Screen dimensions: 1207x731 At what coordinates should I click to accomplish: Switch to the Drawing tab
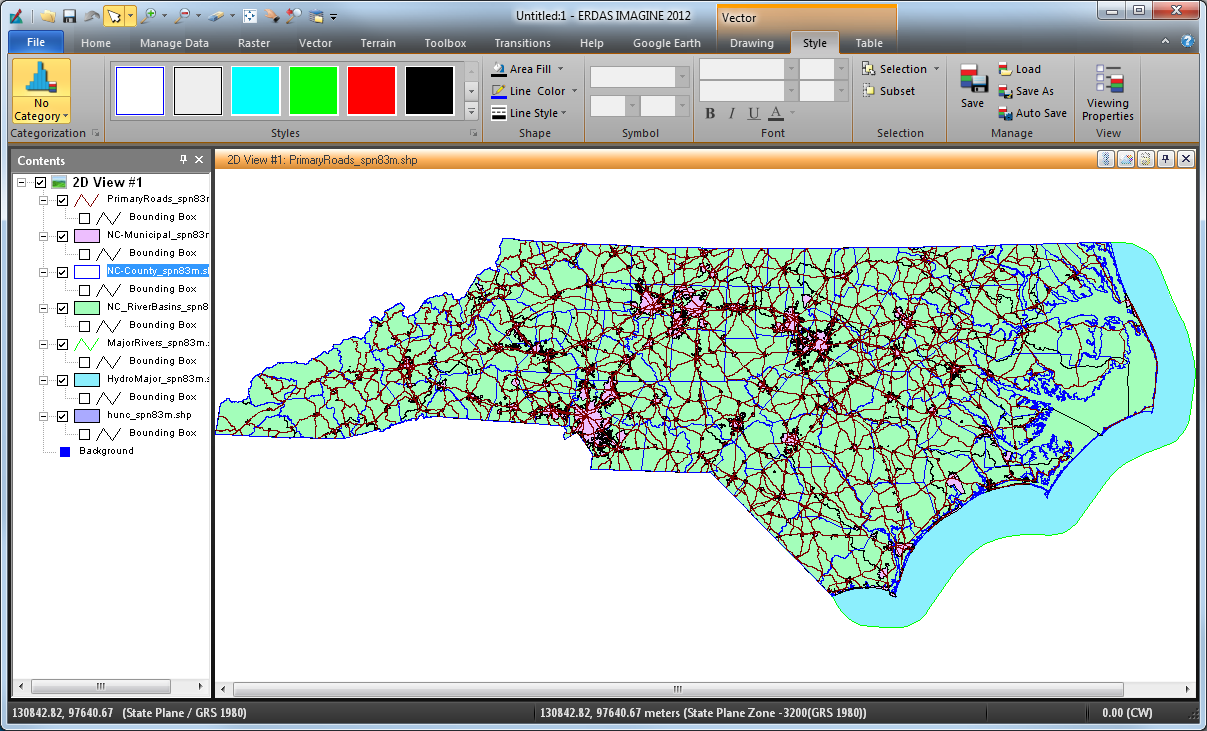752,43
